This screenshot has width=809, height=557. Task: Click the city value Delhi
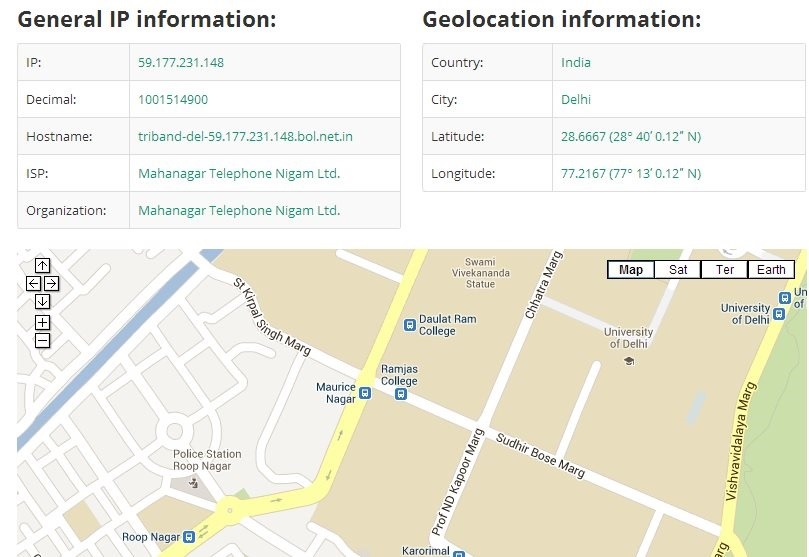pos(576,100)
